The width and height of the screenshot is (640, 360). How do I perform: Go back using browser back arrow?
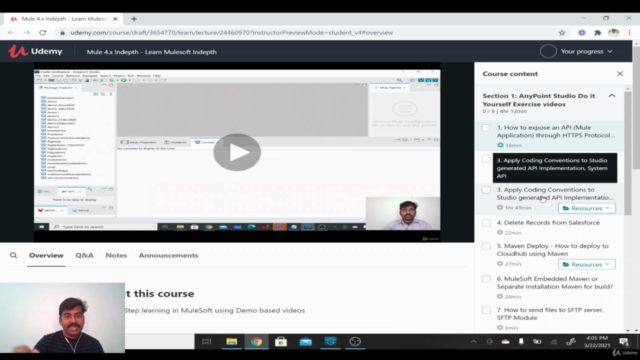click(x=11, y=33)
